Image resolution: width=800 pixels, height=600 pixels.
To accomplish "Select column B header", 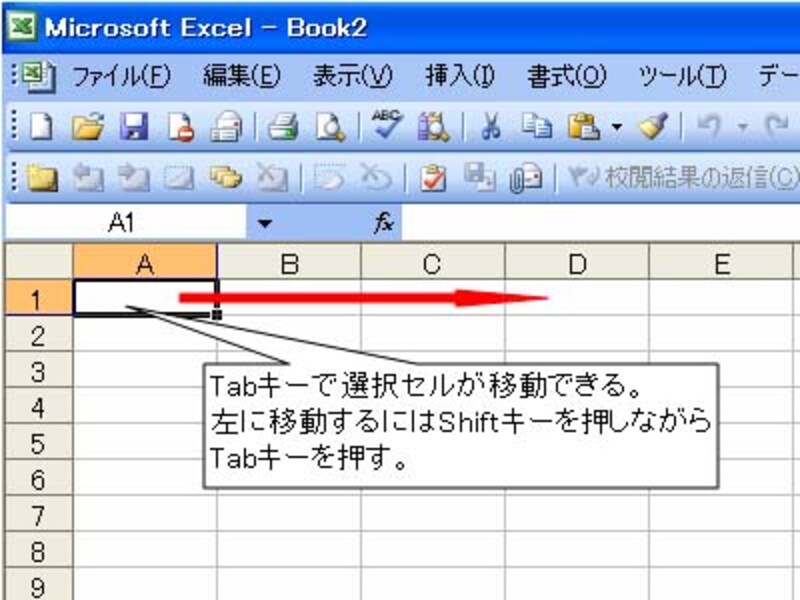I will (x=289, y=262).
